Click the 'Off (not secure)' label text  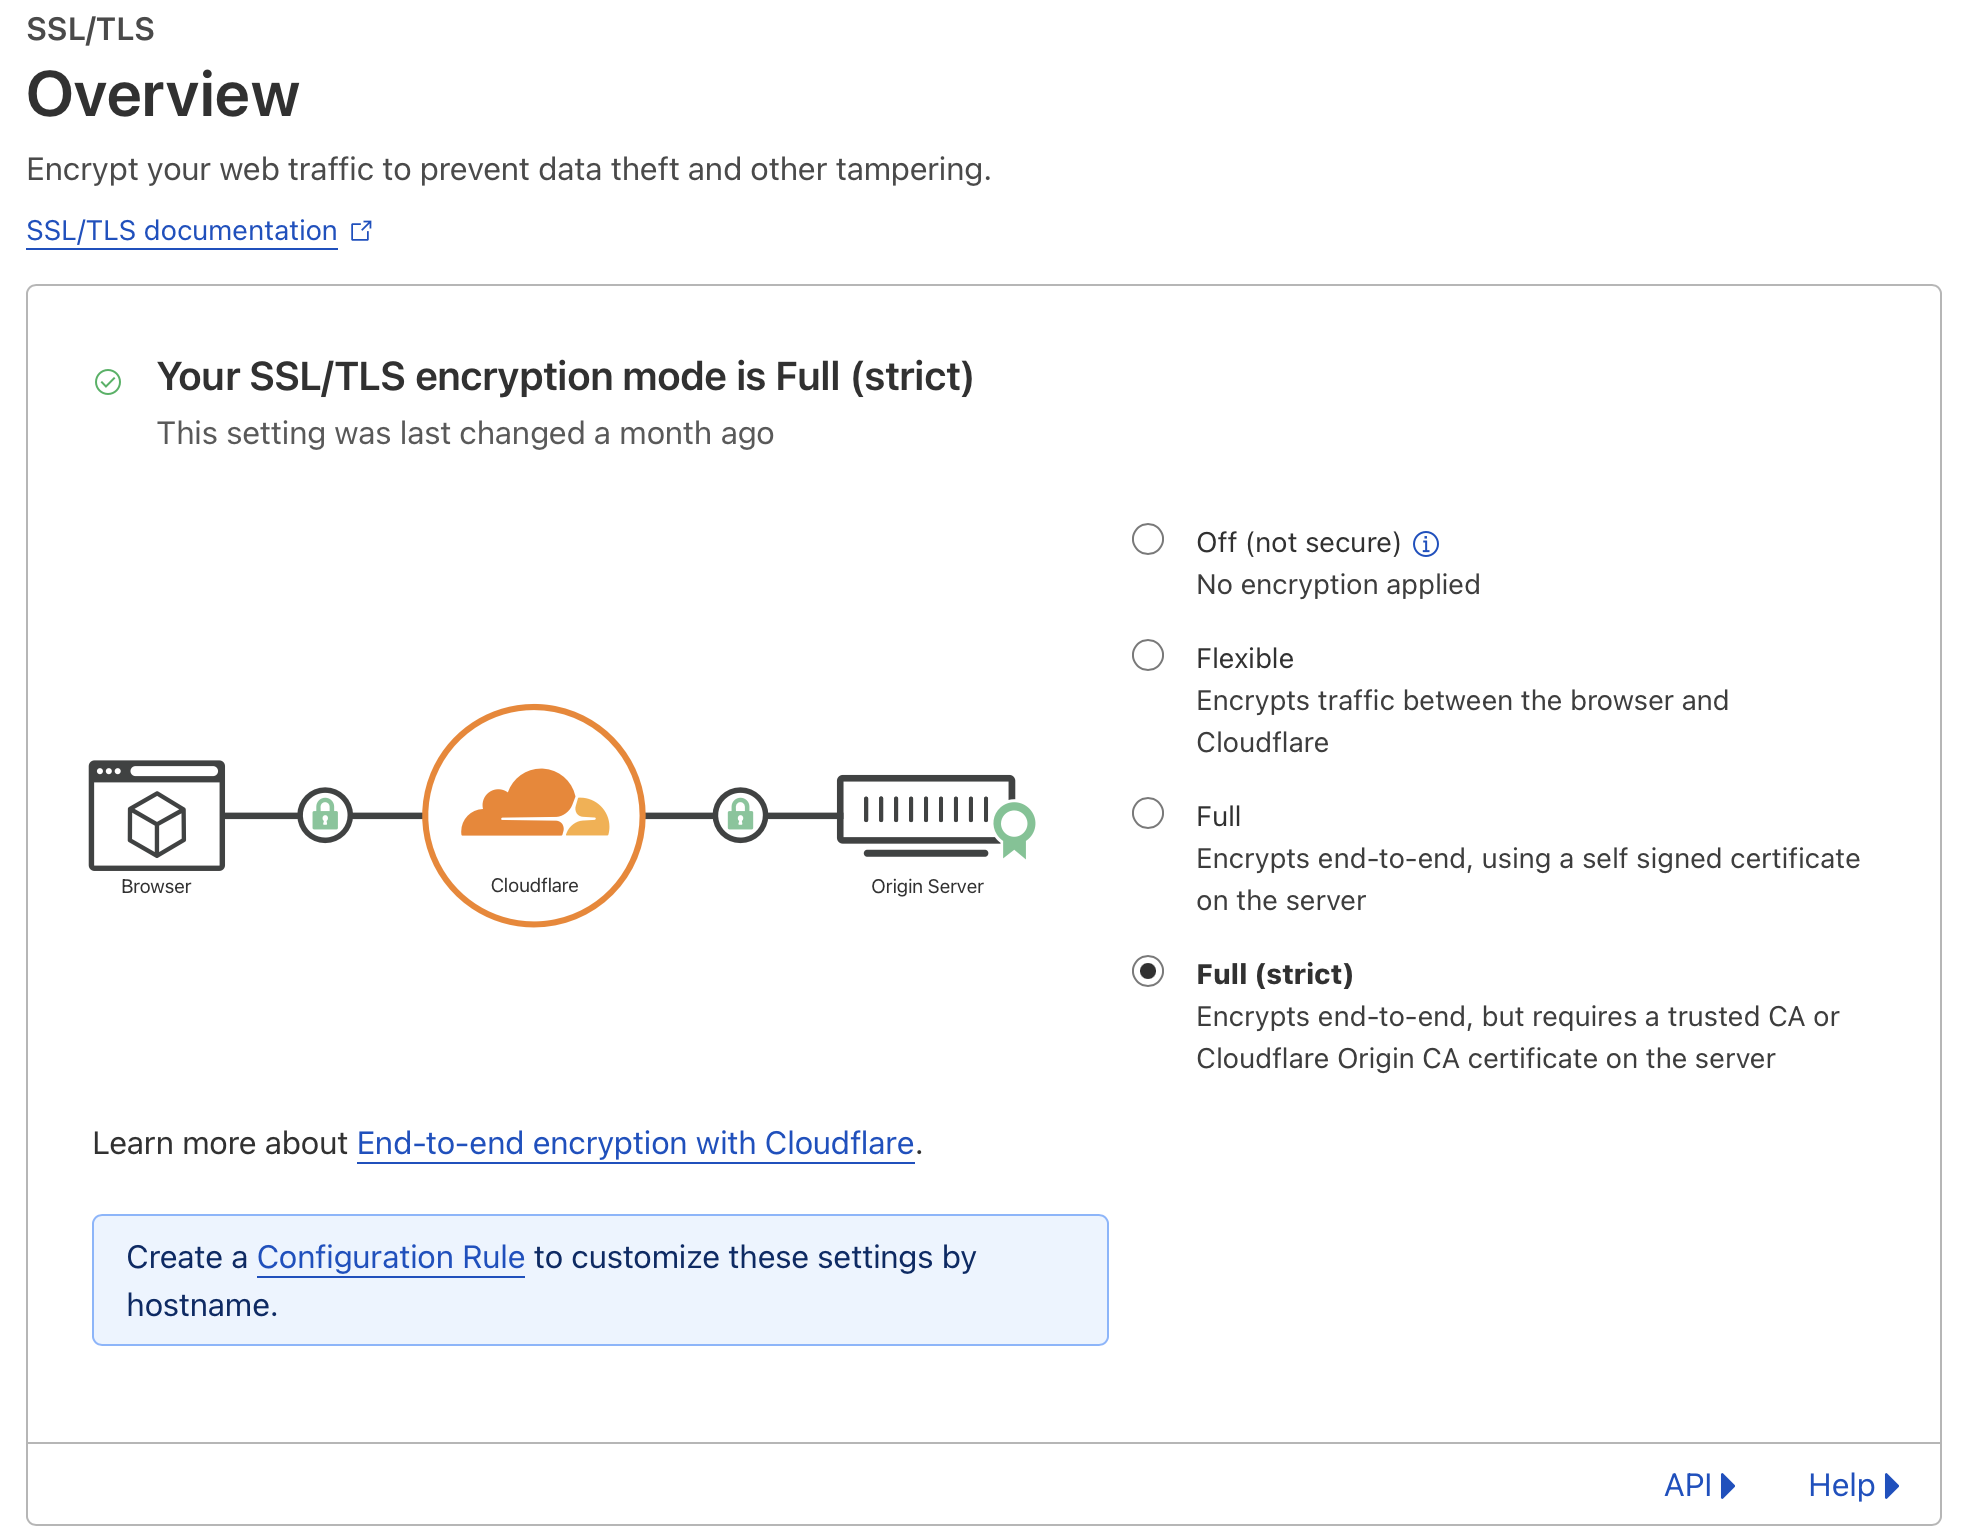(1299, 543)
